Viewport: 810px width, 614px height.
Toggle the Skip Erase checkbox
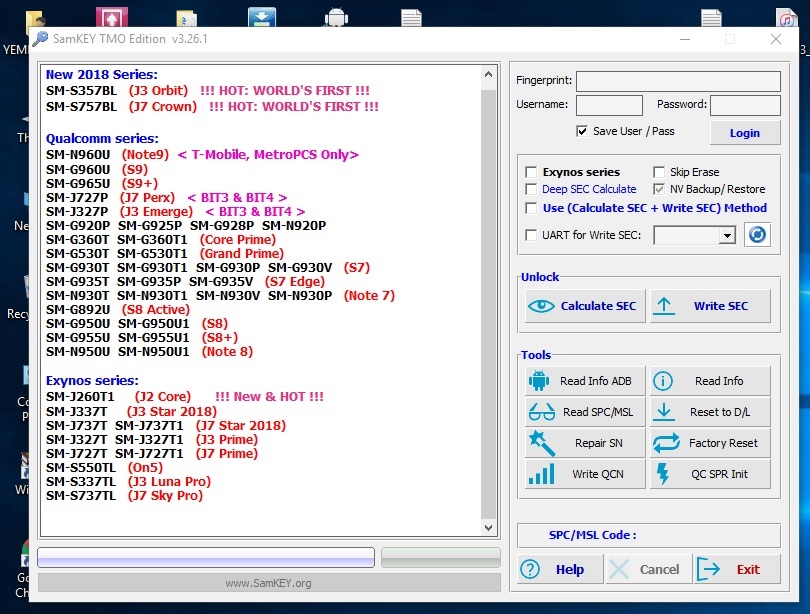pyautogui.click(x=660, y=172)
